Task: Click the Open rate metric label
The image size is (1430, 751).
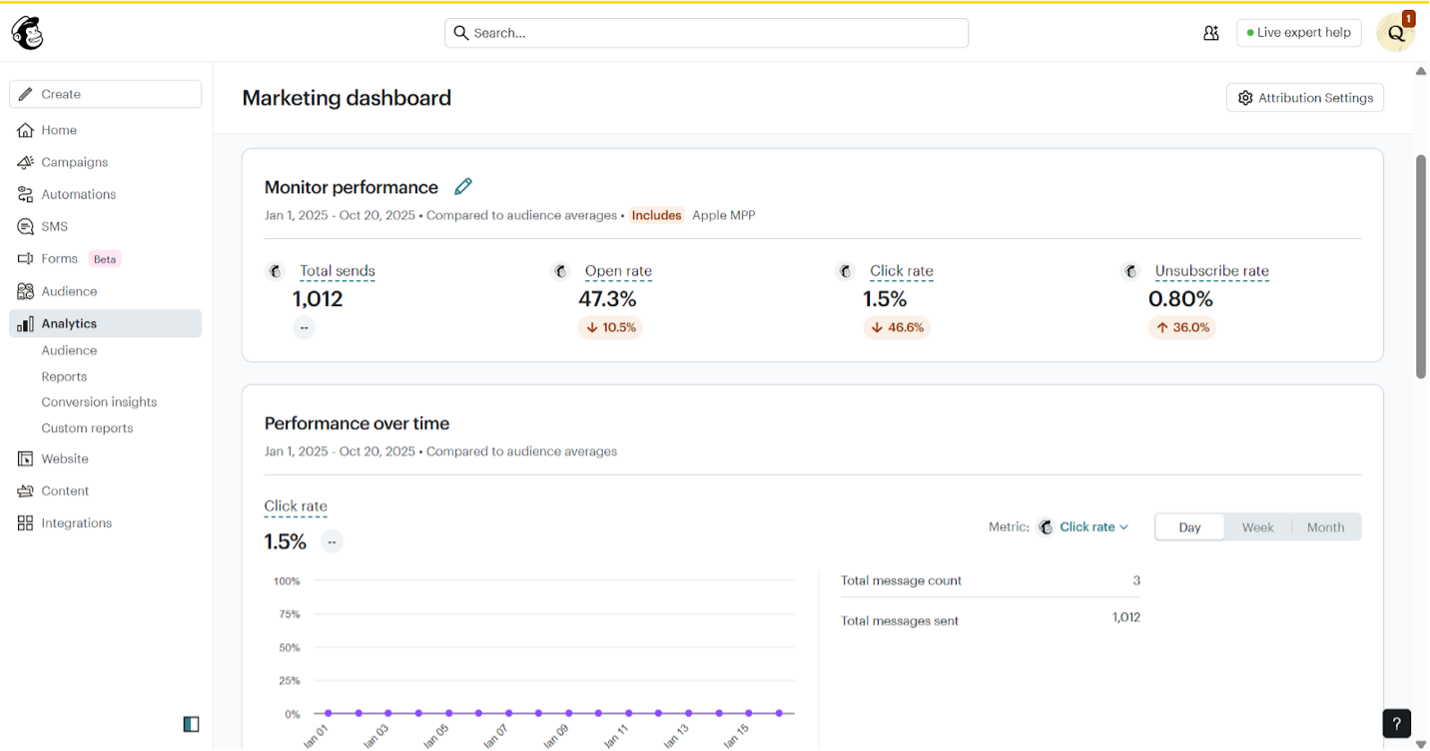Action: point(618,271)
